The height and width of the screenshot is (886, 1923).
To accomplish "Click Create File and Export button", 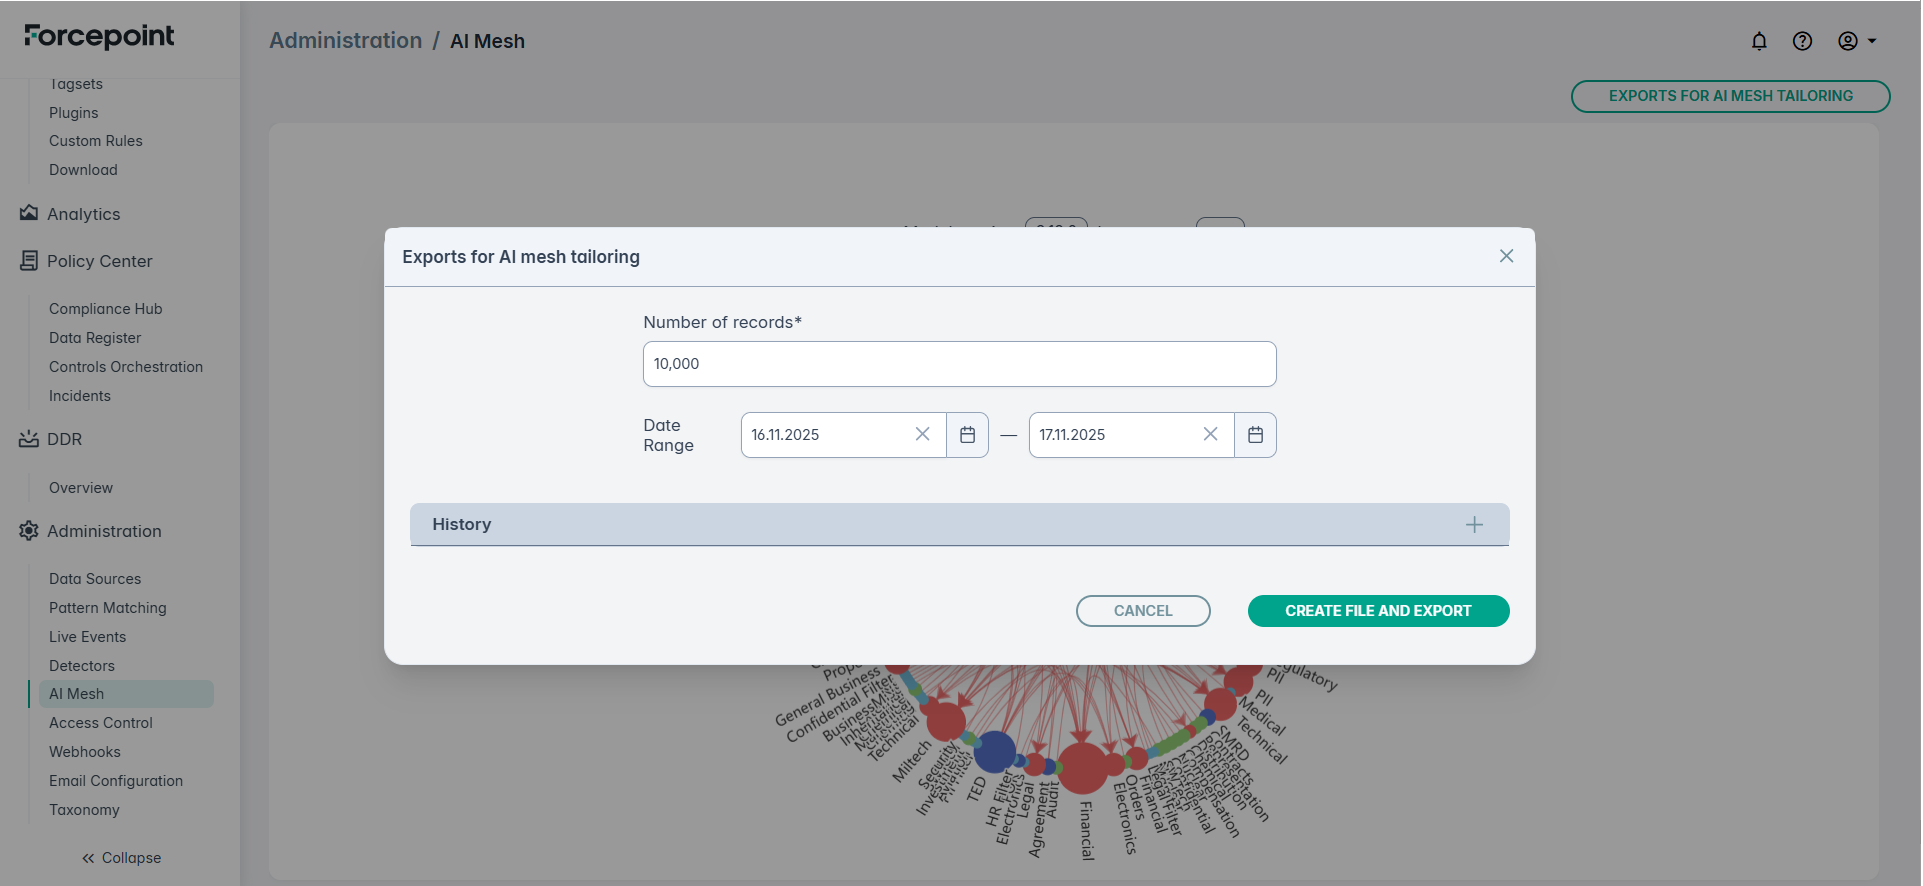I will coord(1378,611).
